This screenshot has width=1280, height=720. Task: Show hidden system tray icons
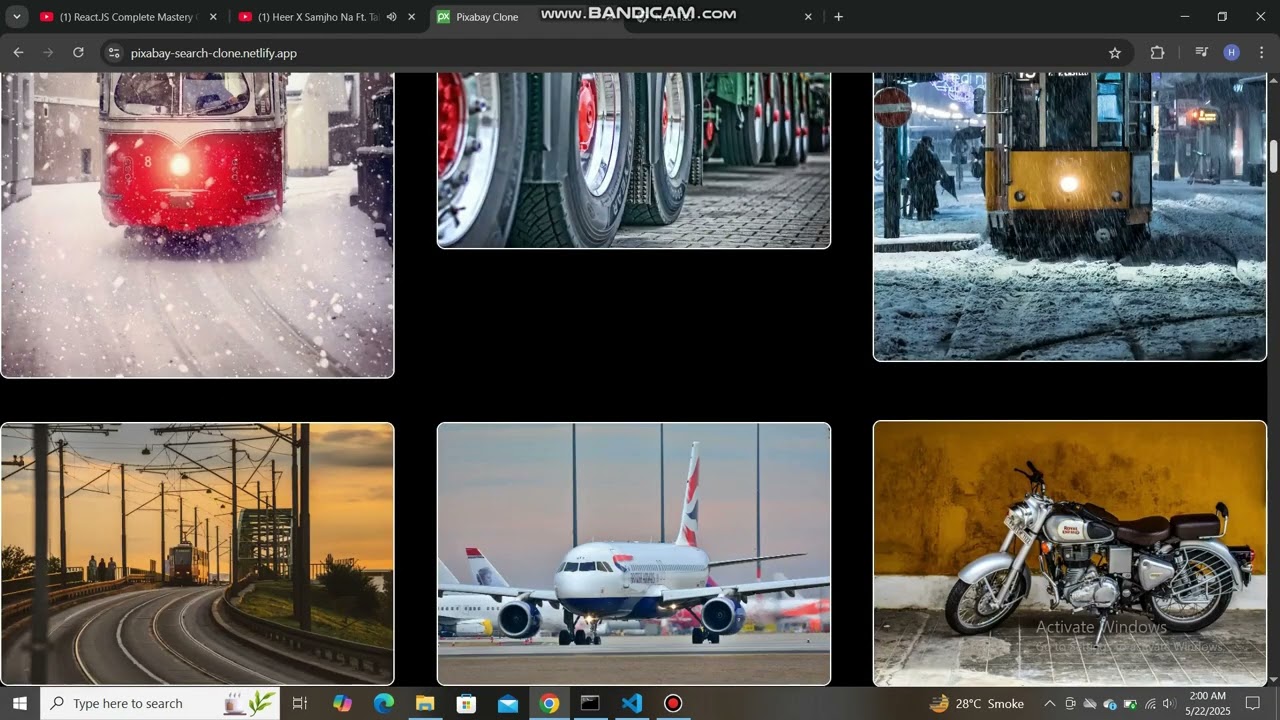[1049, 703]
